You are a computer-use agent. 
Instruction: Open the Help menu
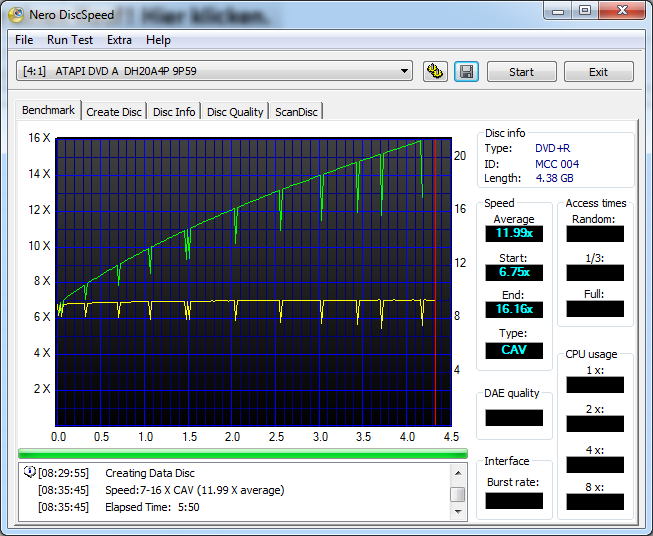[x=158, y=40]
